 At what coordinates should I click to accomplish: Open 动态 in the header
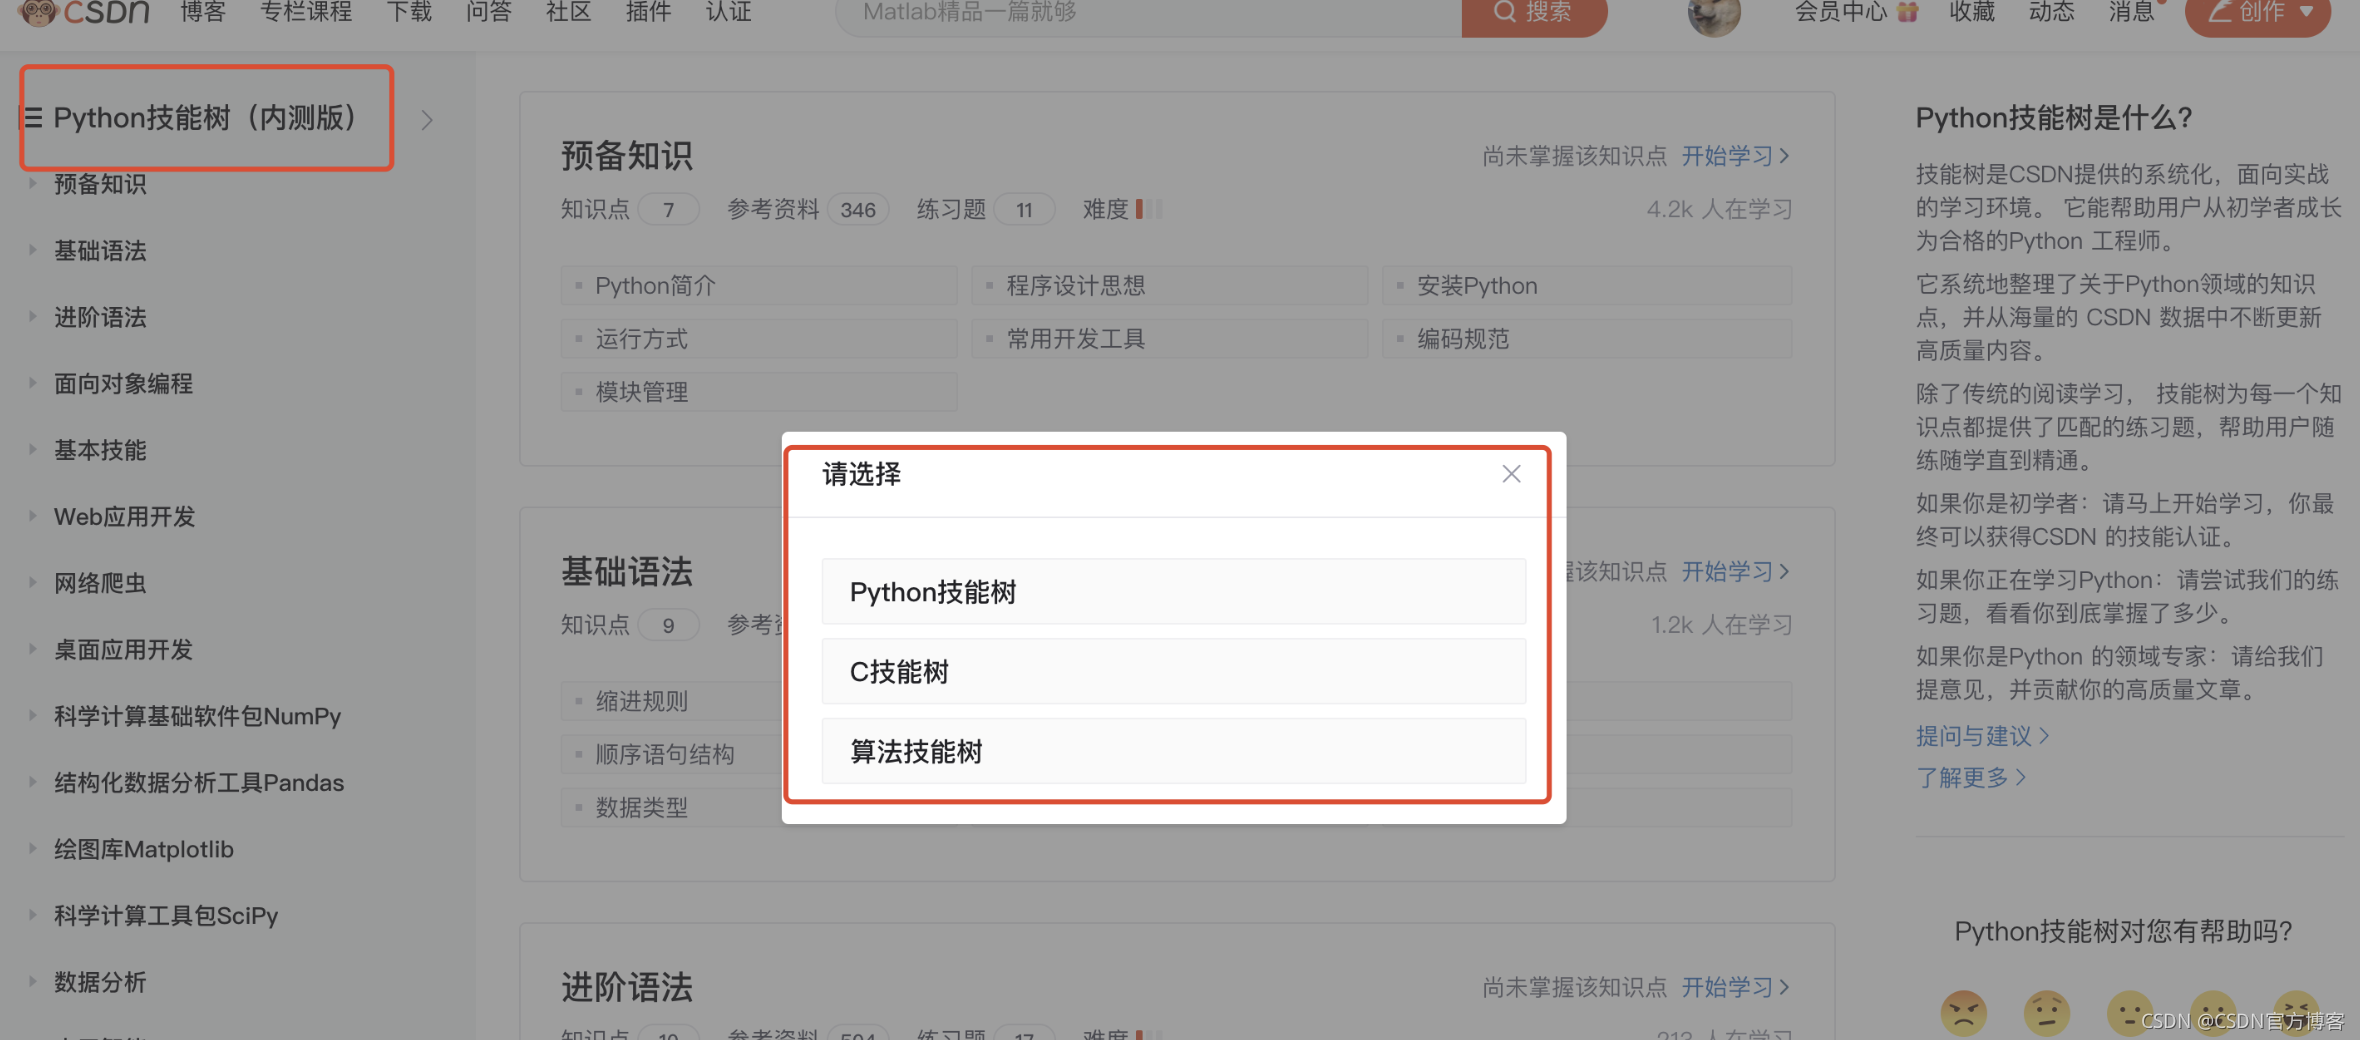(2052, 12)
